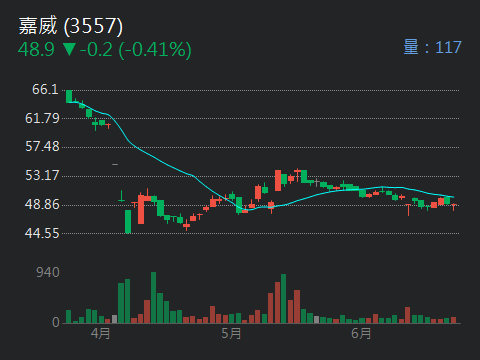Click the 61.79 price axis label
Image resolution: width=480 pixels, height=360 pixels.
[x=42, y=118]
